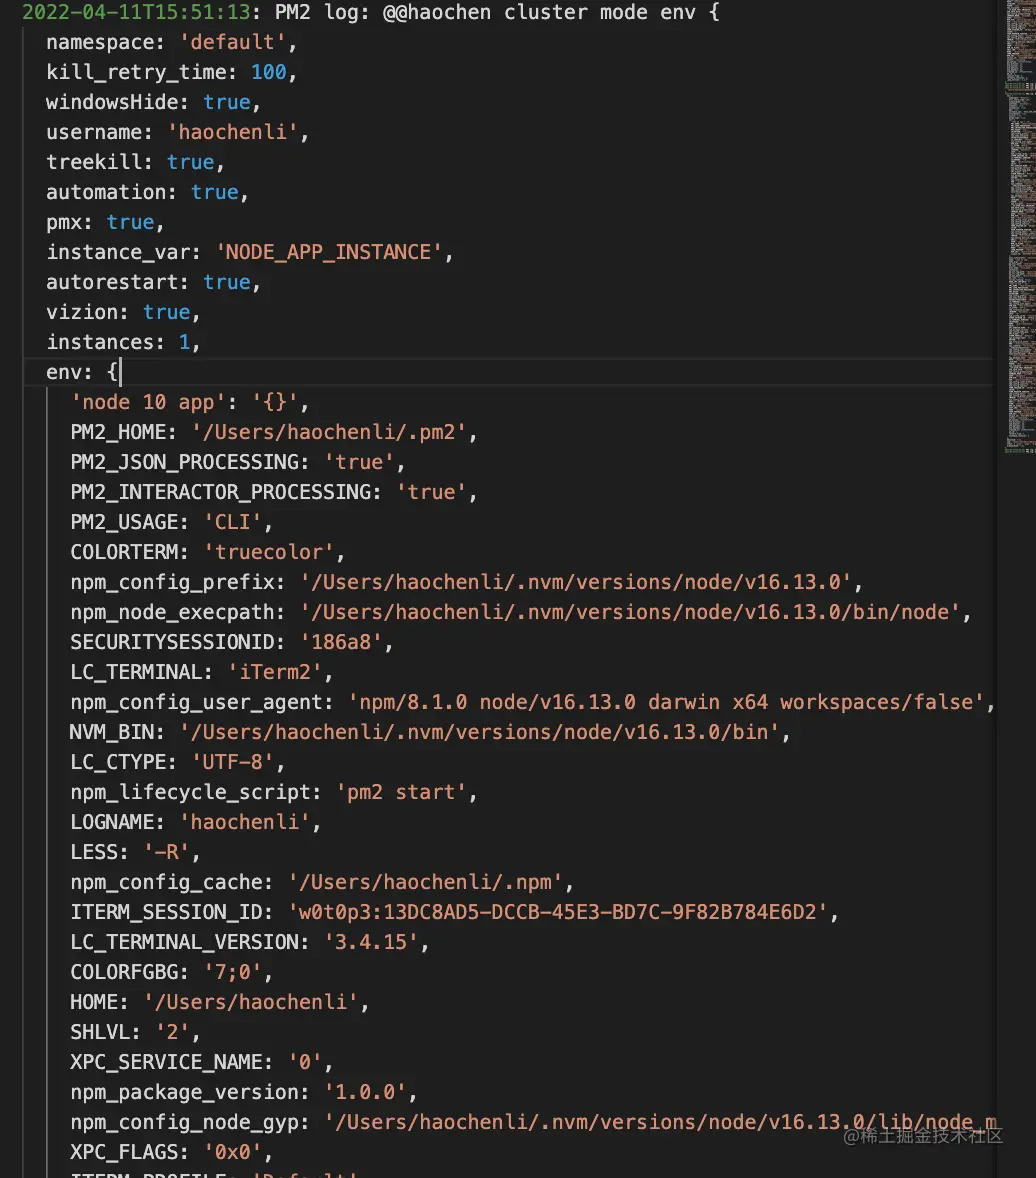Click LC_TERMINAL value 'iTerm2'

pyautogui.click(x=274, y=672)
